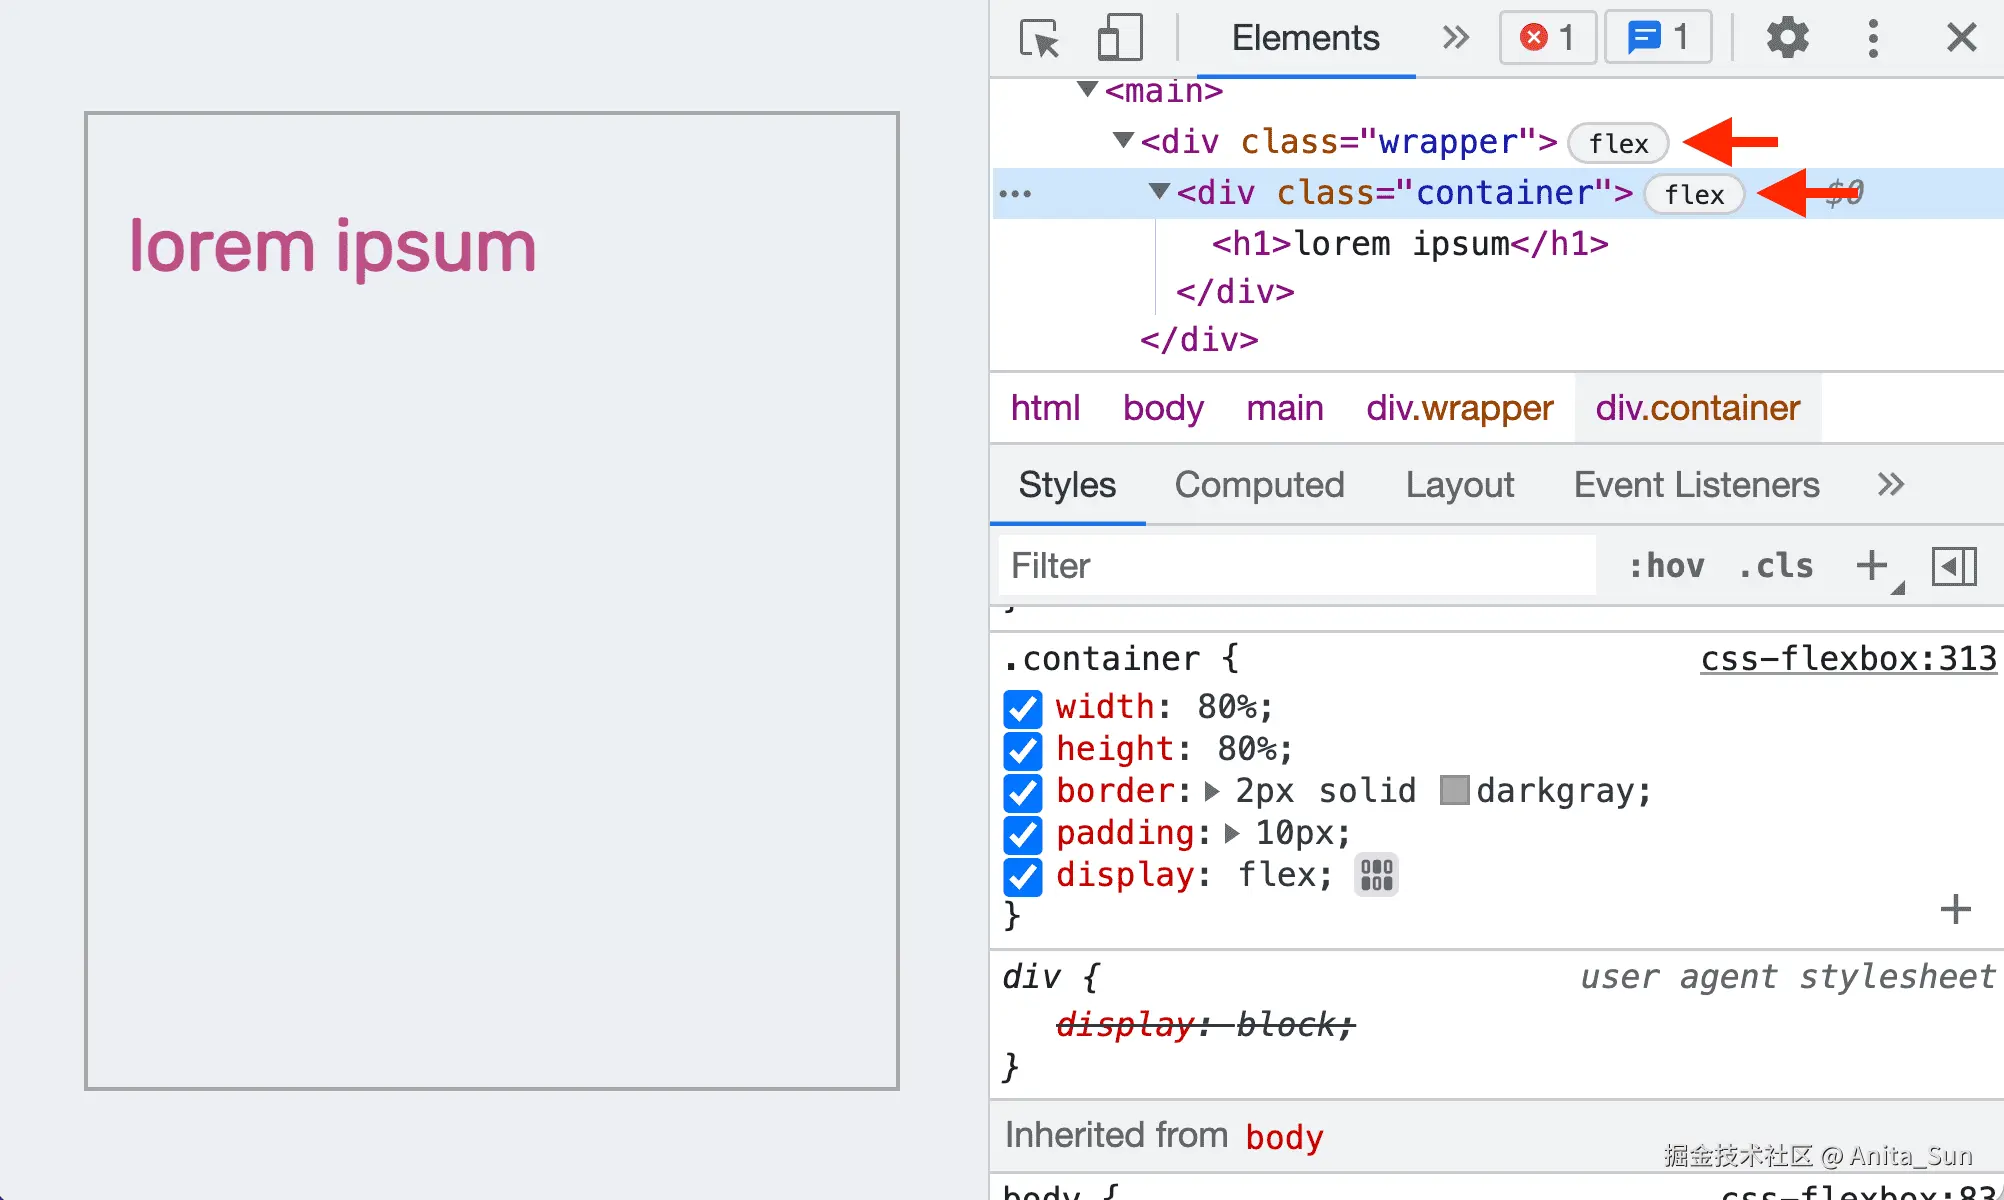Uncheck the height 80% property
This screenshot has width=2004, height=1200.
[x=1023, y=750]
